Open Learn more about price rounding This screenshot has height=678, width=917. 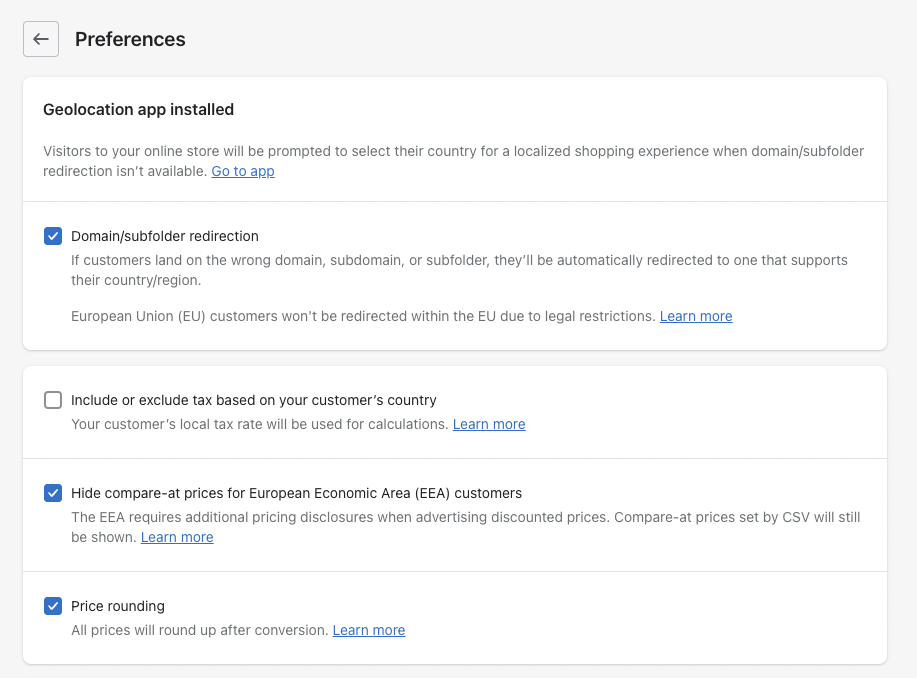click(x=368, y=630)
